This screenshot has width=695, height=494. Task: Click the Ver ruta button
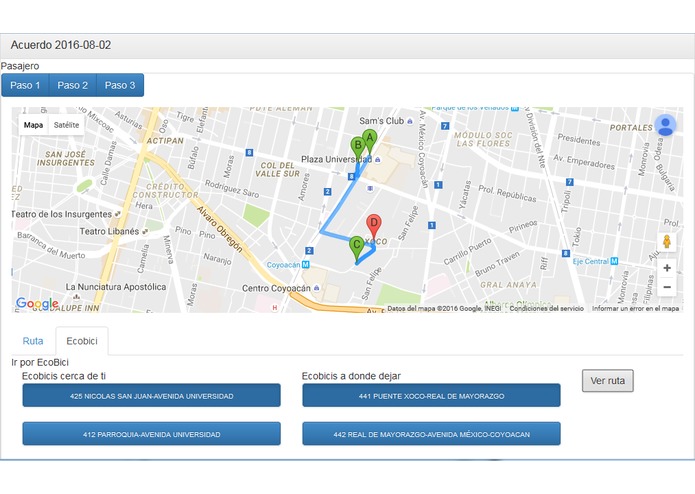608,381
